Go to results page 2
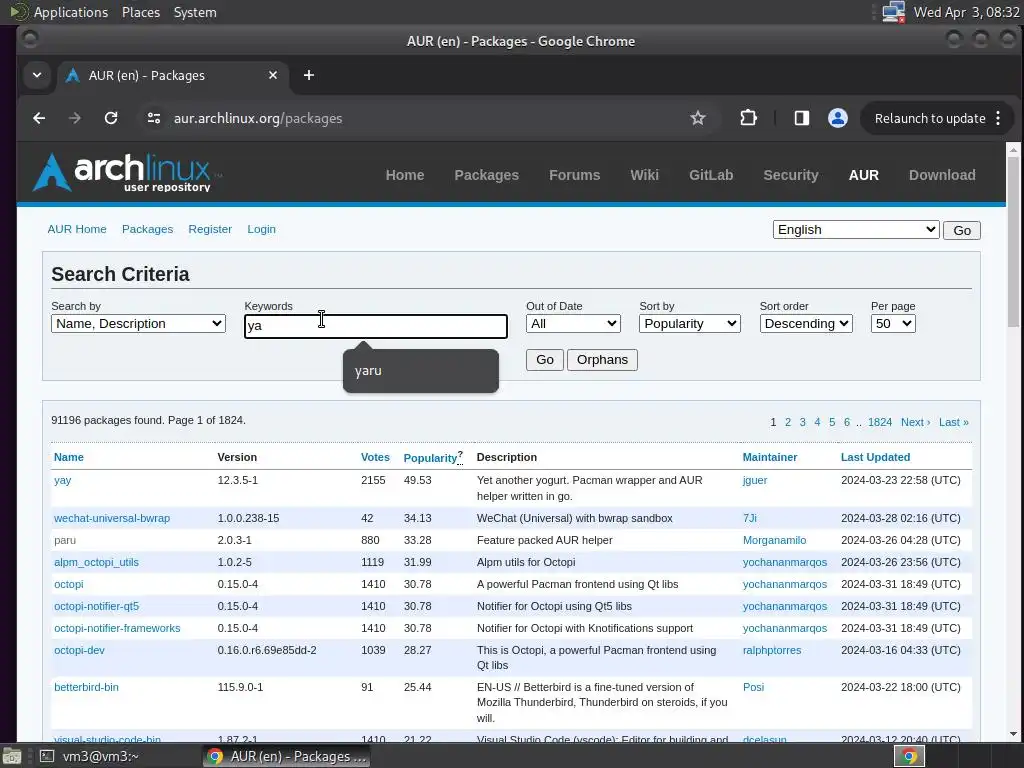1024x768 pixels. [x=788, y=423]
